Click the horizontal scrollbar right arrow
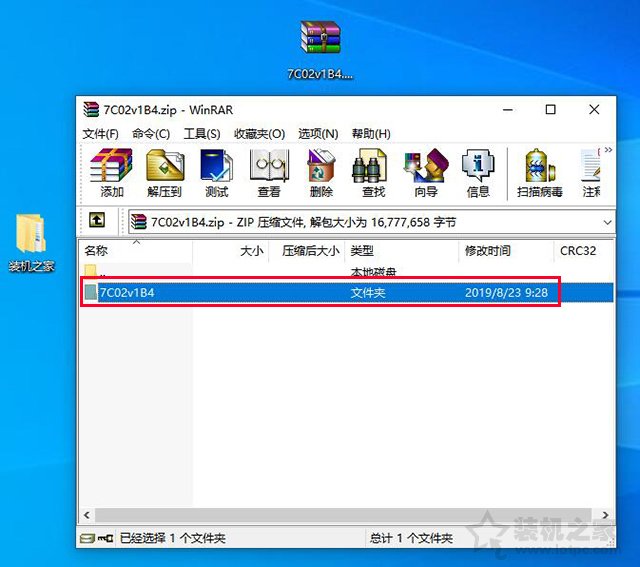Viewport: 640px width, 567px height. point(606,515)
